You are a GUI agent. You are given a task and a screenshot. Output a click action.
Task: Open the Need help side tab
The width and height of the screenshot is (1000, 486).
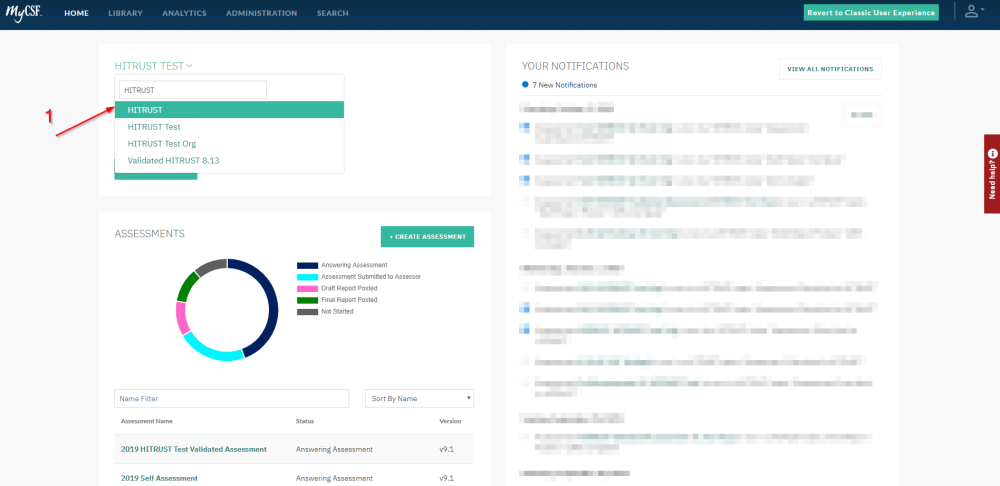click(992, 173)
